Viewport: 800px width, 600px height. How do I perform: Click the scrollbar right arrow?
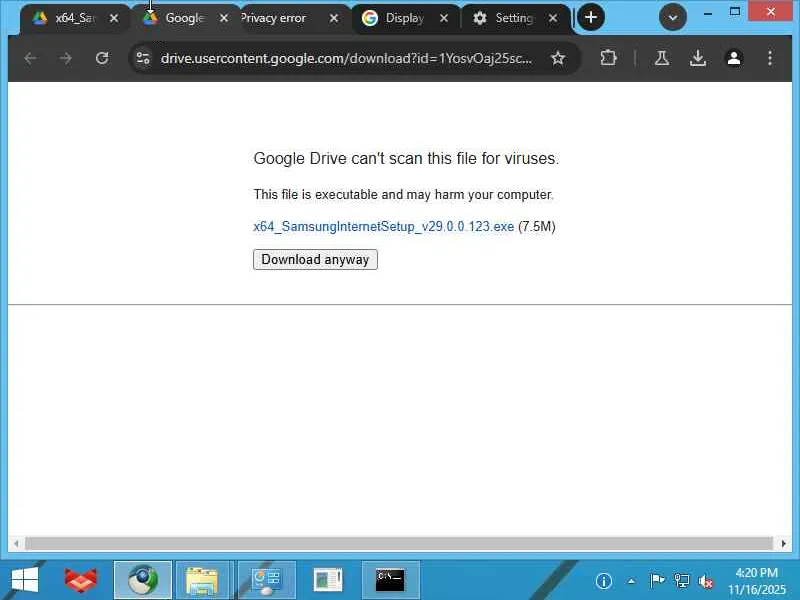784,543
